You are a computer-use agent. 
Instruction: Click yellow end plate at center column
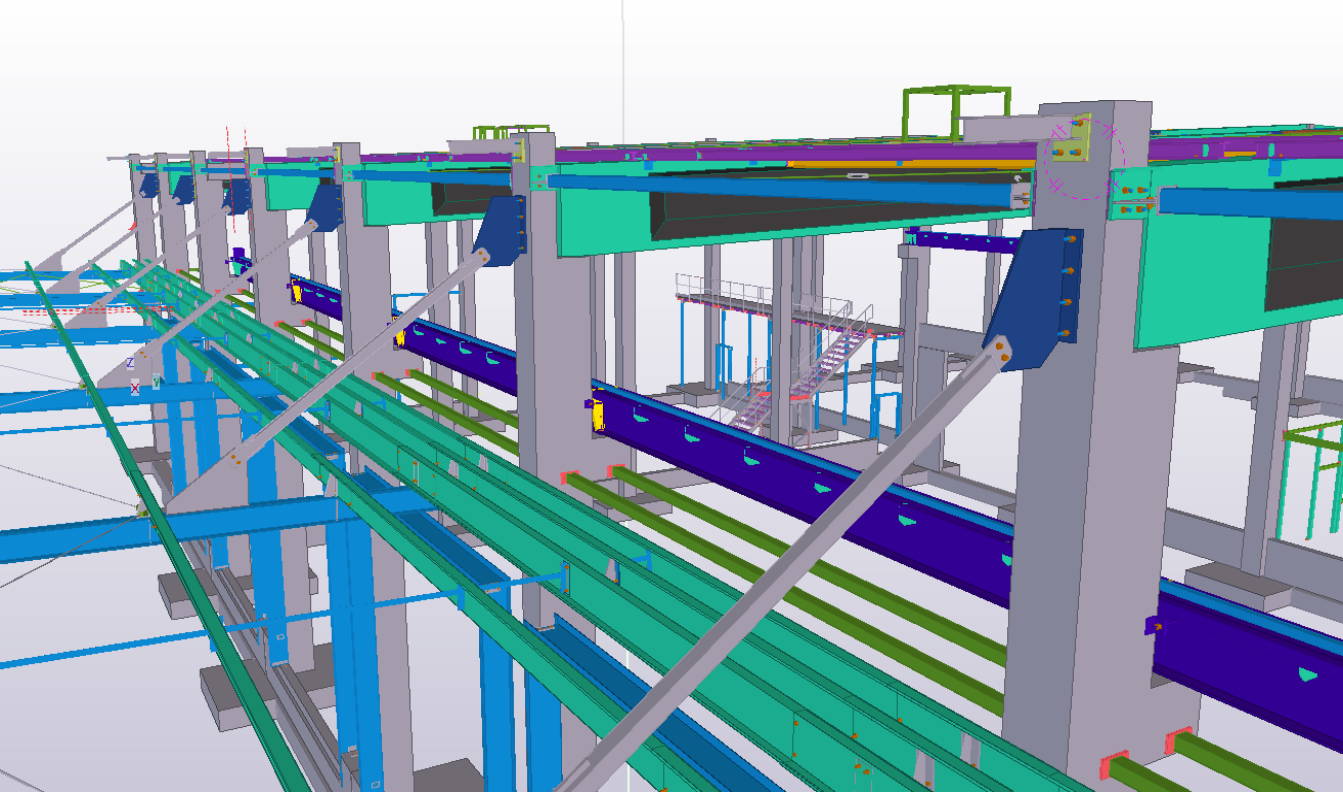[x=597, y=414]
